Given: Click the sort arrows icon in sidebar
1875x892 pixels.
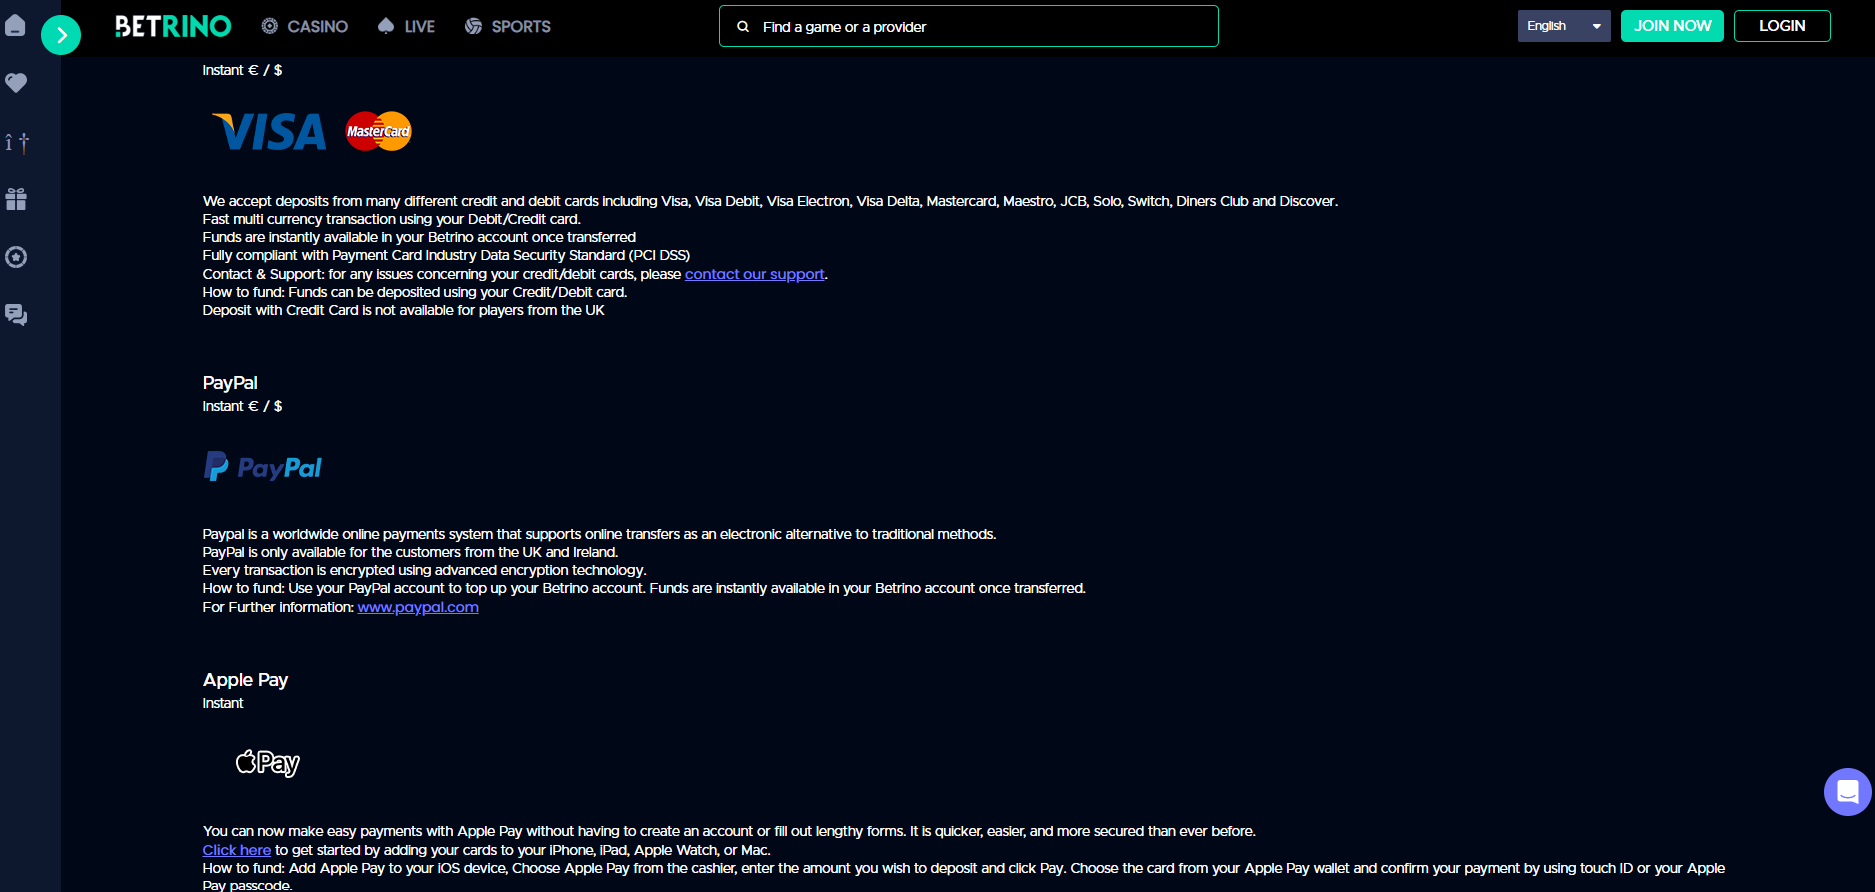Looking at the screenshot, I should point(16,142).
